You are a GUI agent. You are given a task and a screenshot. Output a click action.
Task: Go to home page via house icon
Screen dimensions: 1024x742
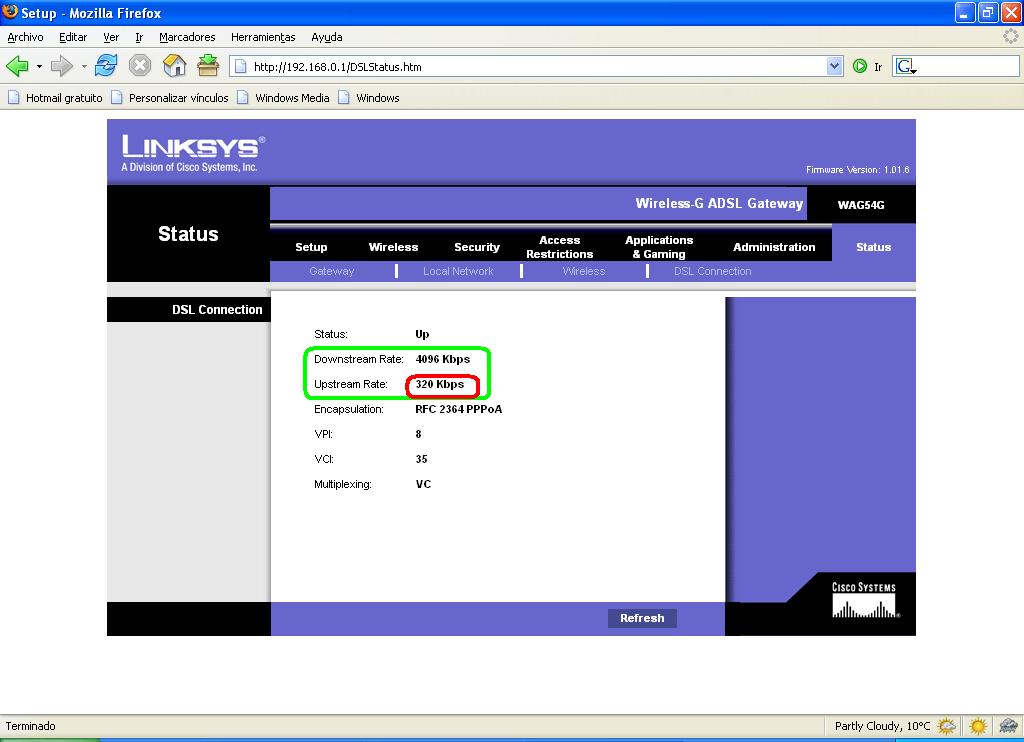tap(174, 65)
